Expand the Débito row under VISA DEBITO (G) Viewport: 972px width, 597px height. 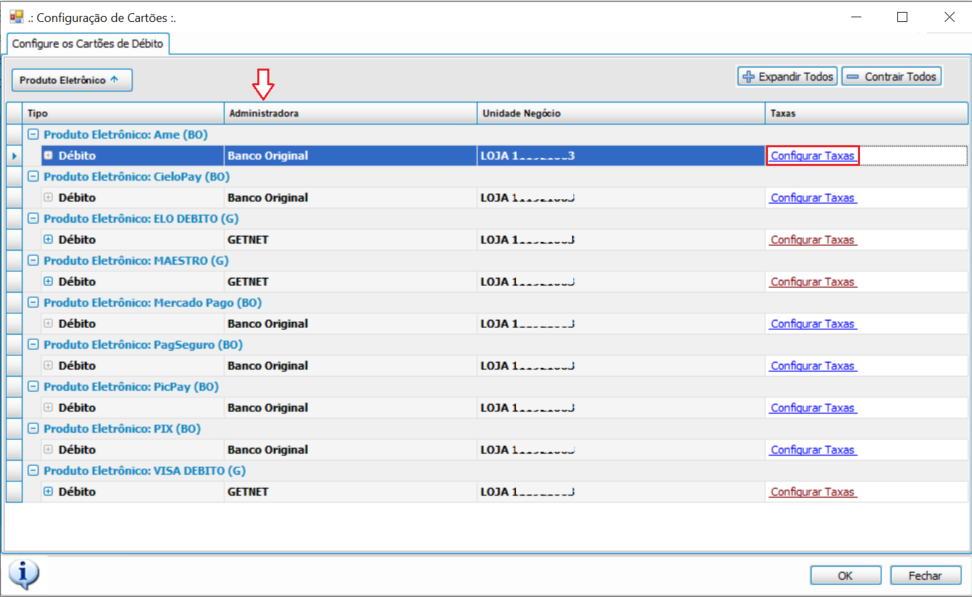click(x=48, y=492)
